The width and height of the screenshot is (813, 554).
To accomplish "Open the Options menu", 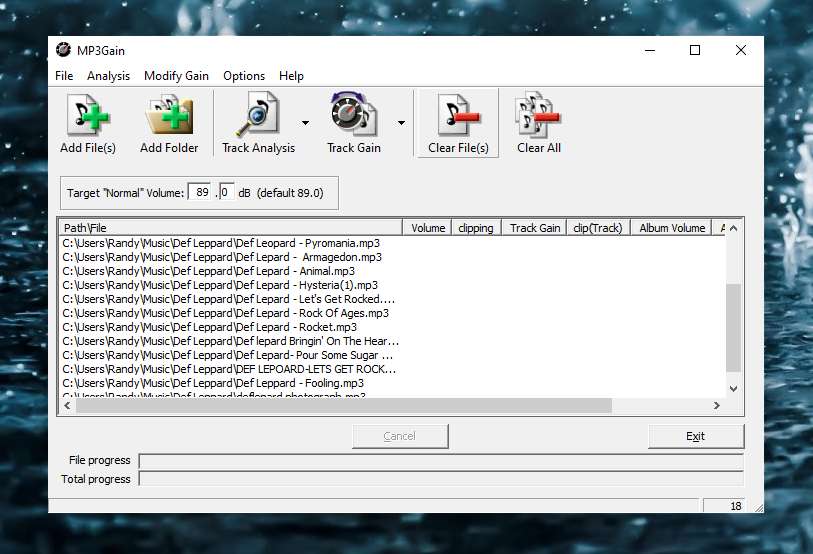I will click(244, 76).
